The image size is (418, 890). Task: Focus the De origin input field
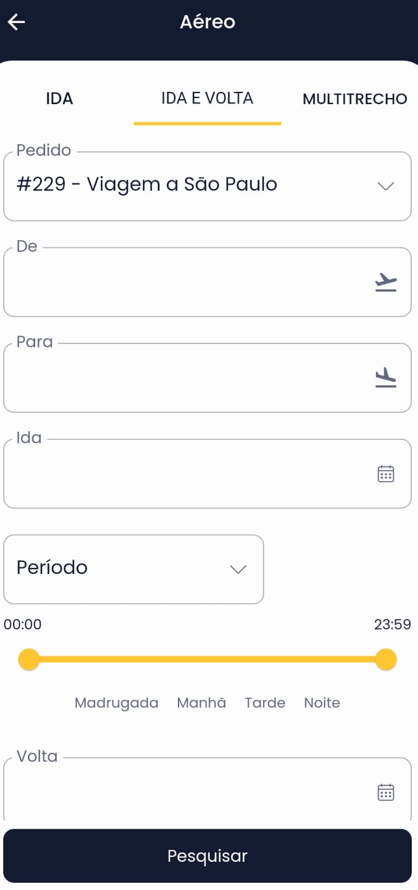coord(207,282)
